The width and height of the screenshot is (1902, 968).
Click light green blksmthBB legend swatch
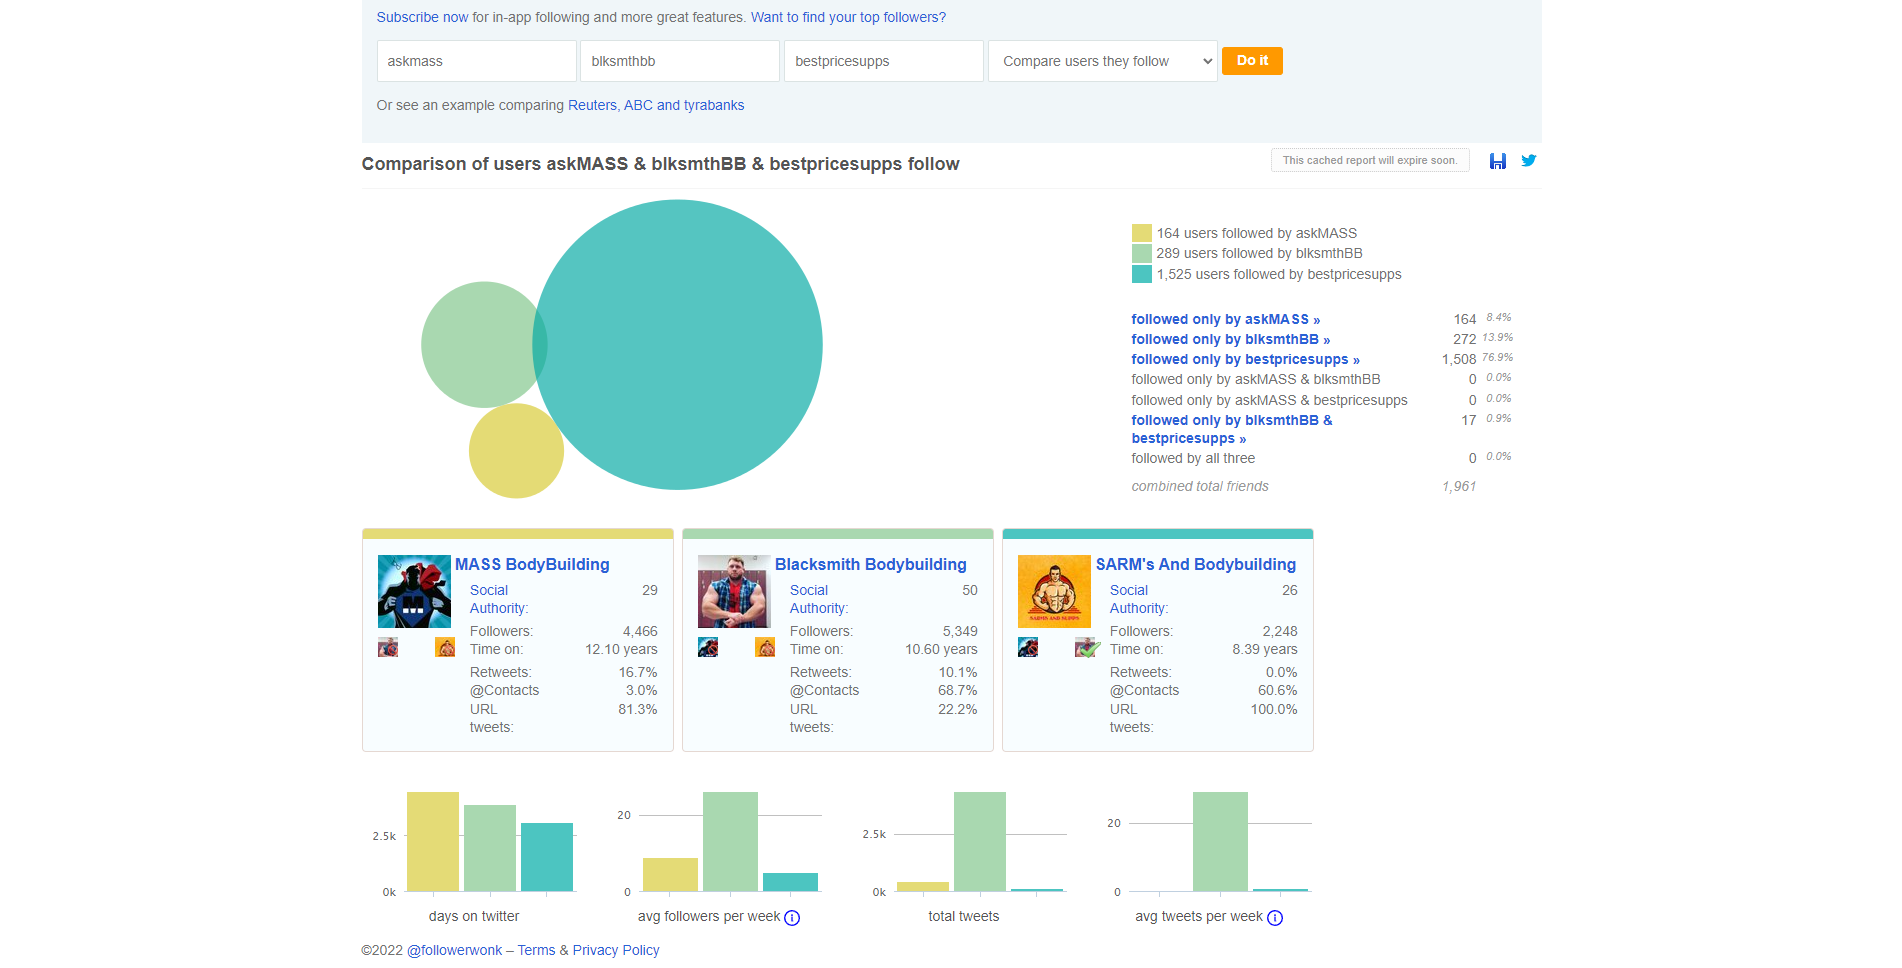tap(1141, 253)
